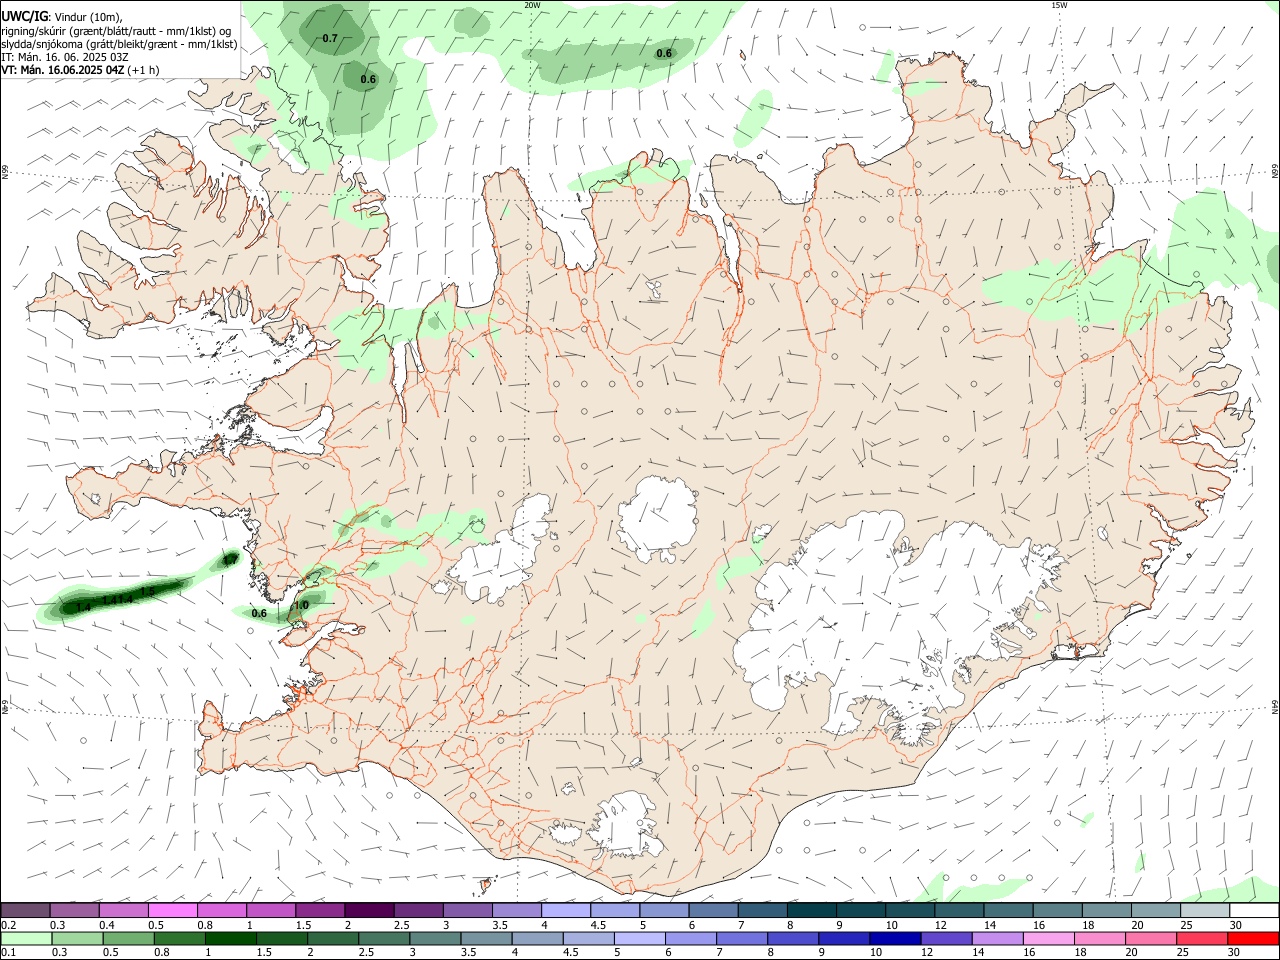Click the 0.7 precipitation label in the northwest
Viewport: 1280px width, 960px height.
pos(330,38)
